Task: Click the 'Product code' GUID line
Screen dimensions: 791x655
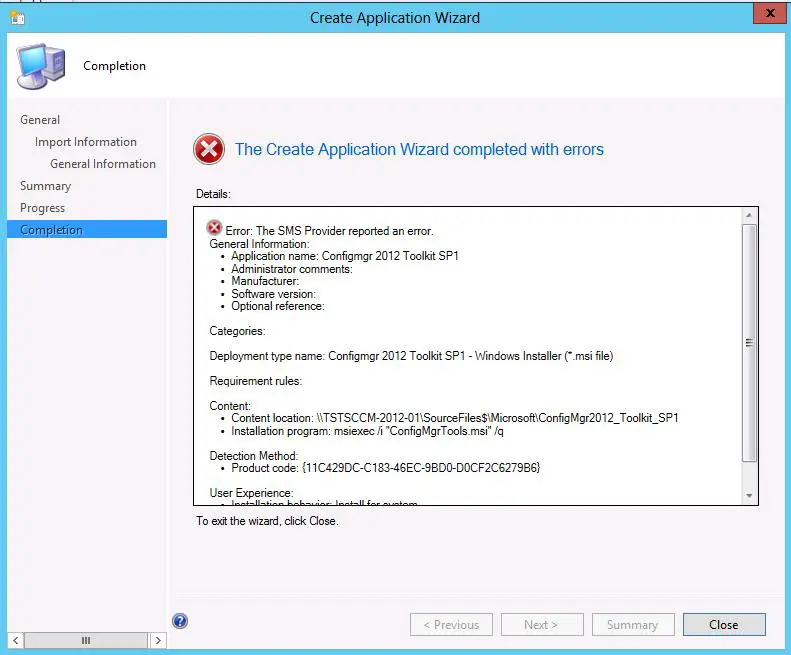Action: tap(385, 468)
